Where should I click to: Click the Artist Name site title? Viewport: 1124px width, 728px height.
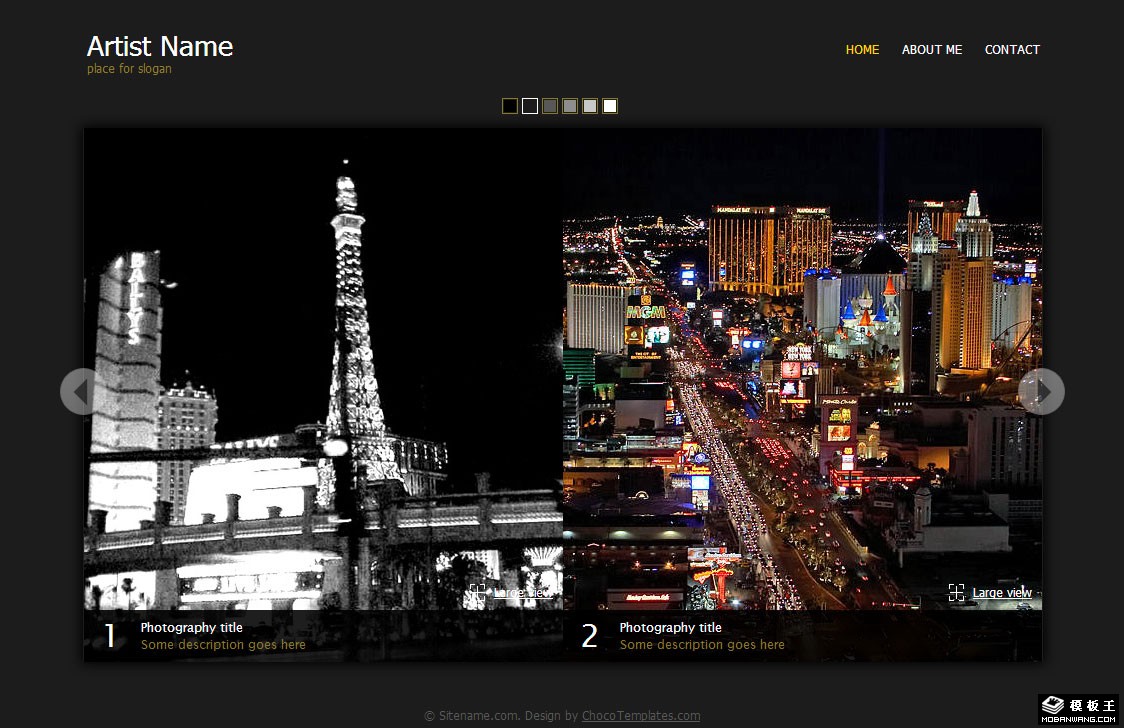pos(160,47)
